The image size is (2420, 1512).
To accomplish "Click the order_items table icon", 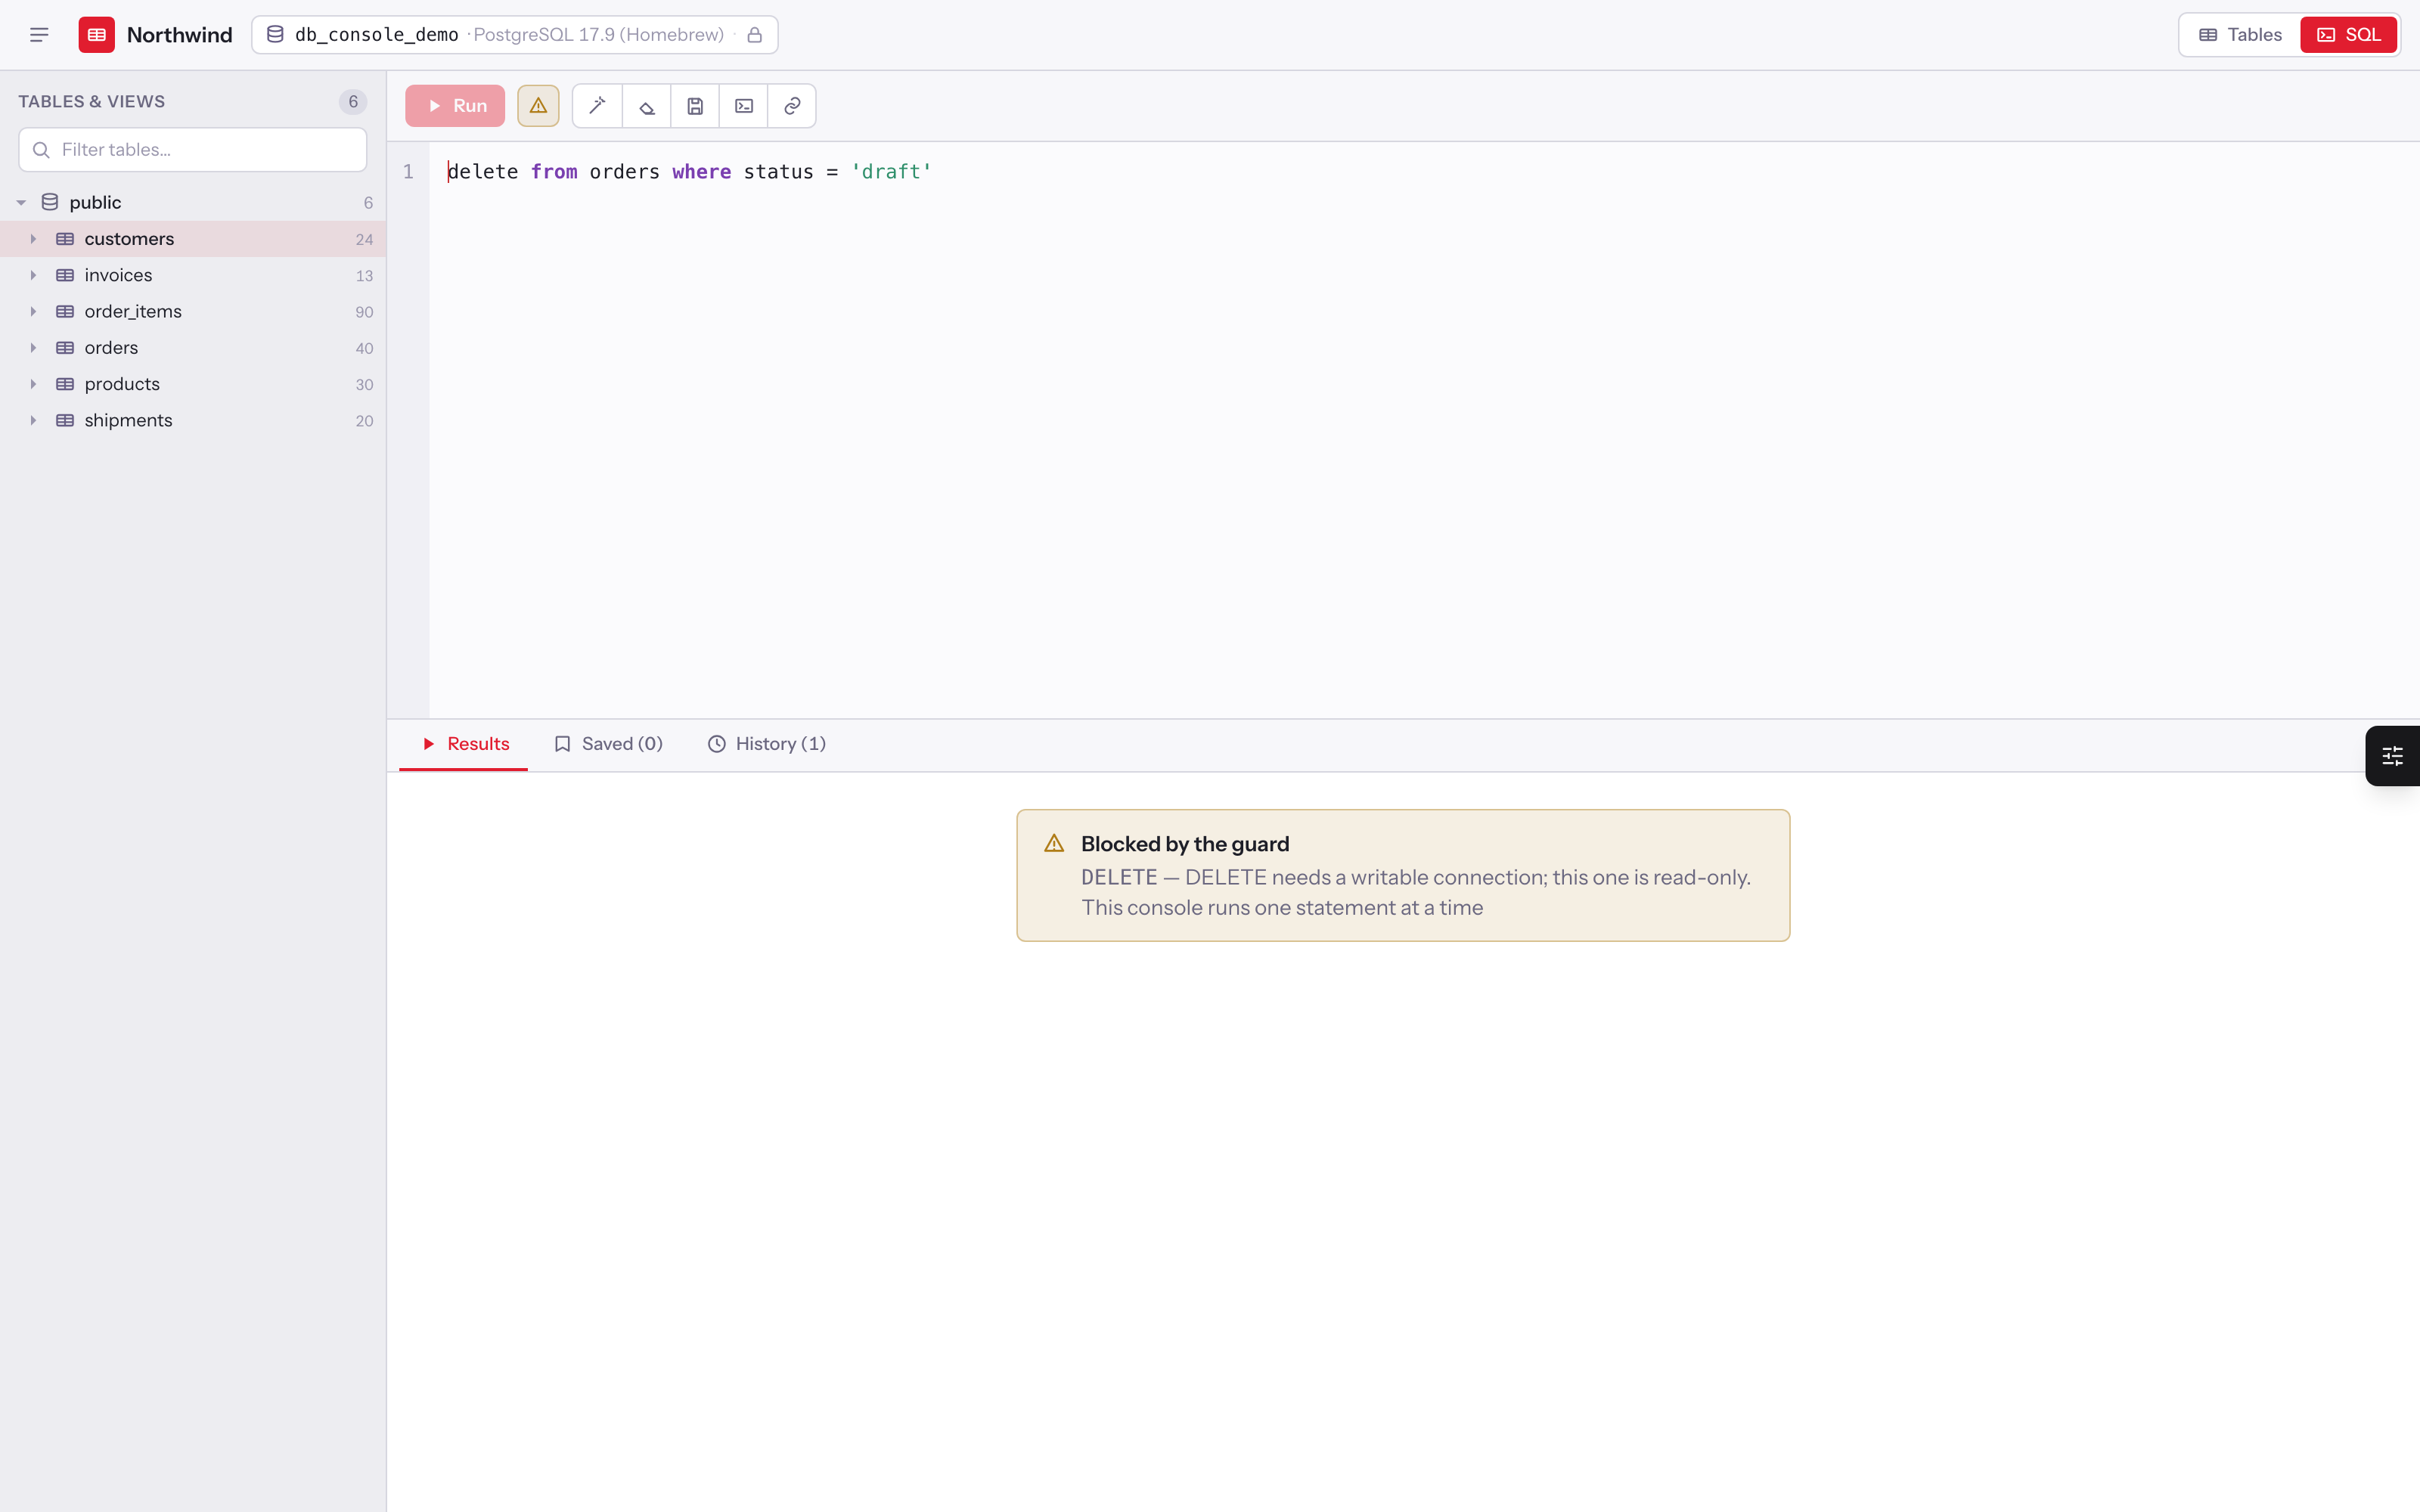I will coord(65,312).
